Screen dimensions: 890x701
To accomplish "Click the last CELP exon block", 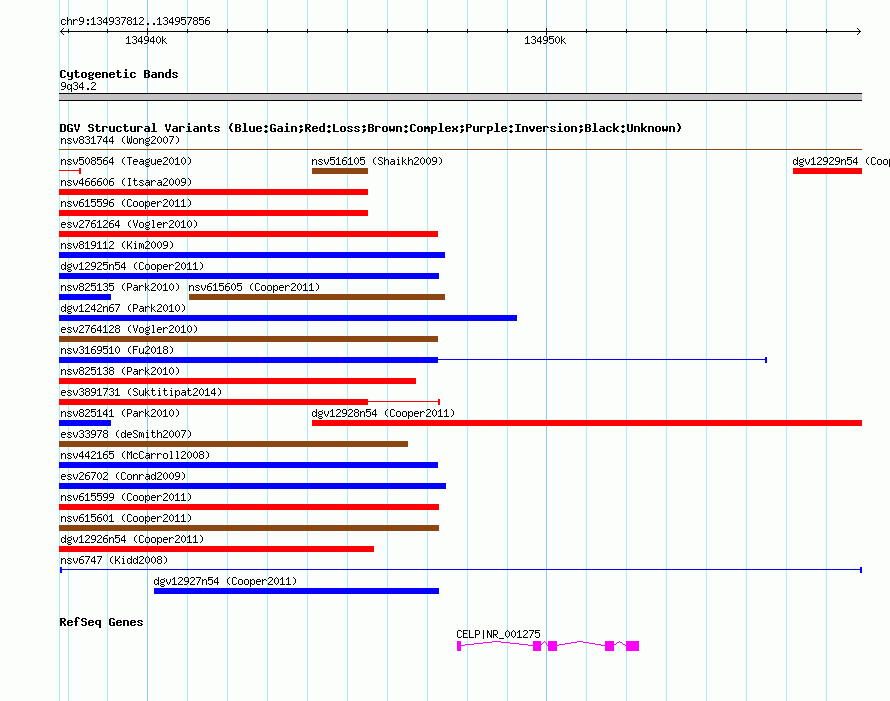I will tap(632, 646).
